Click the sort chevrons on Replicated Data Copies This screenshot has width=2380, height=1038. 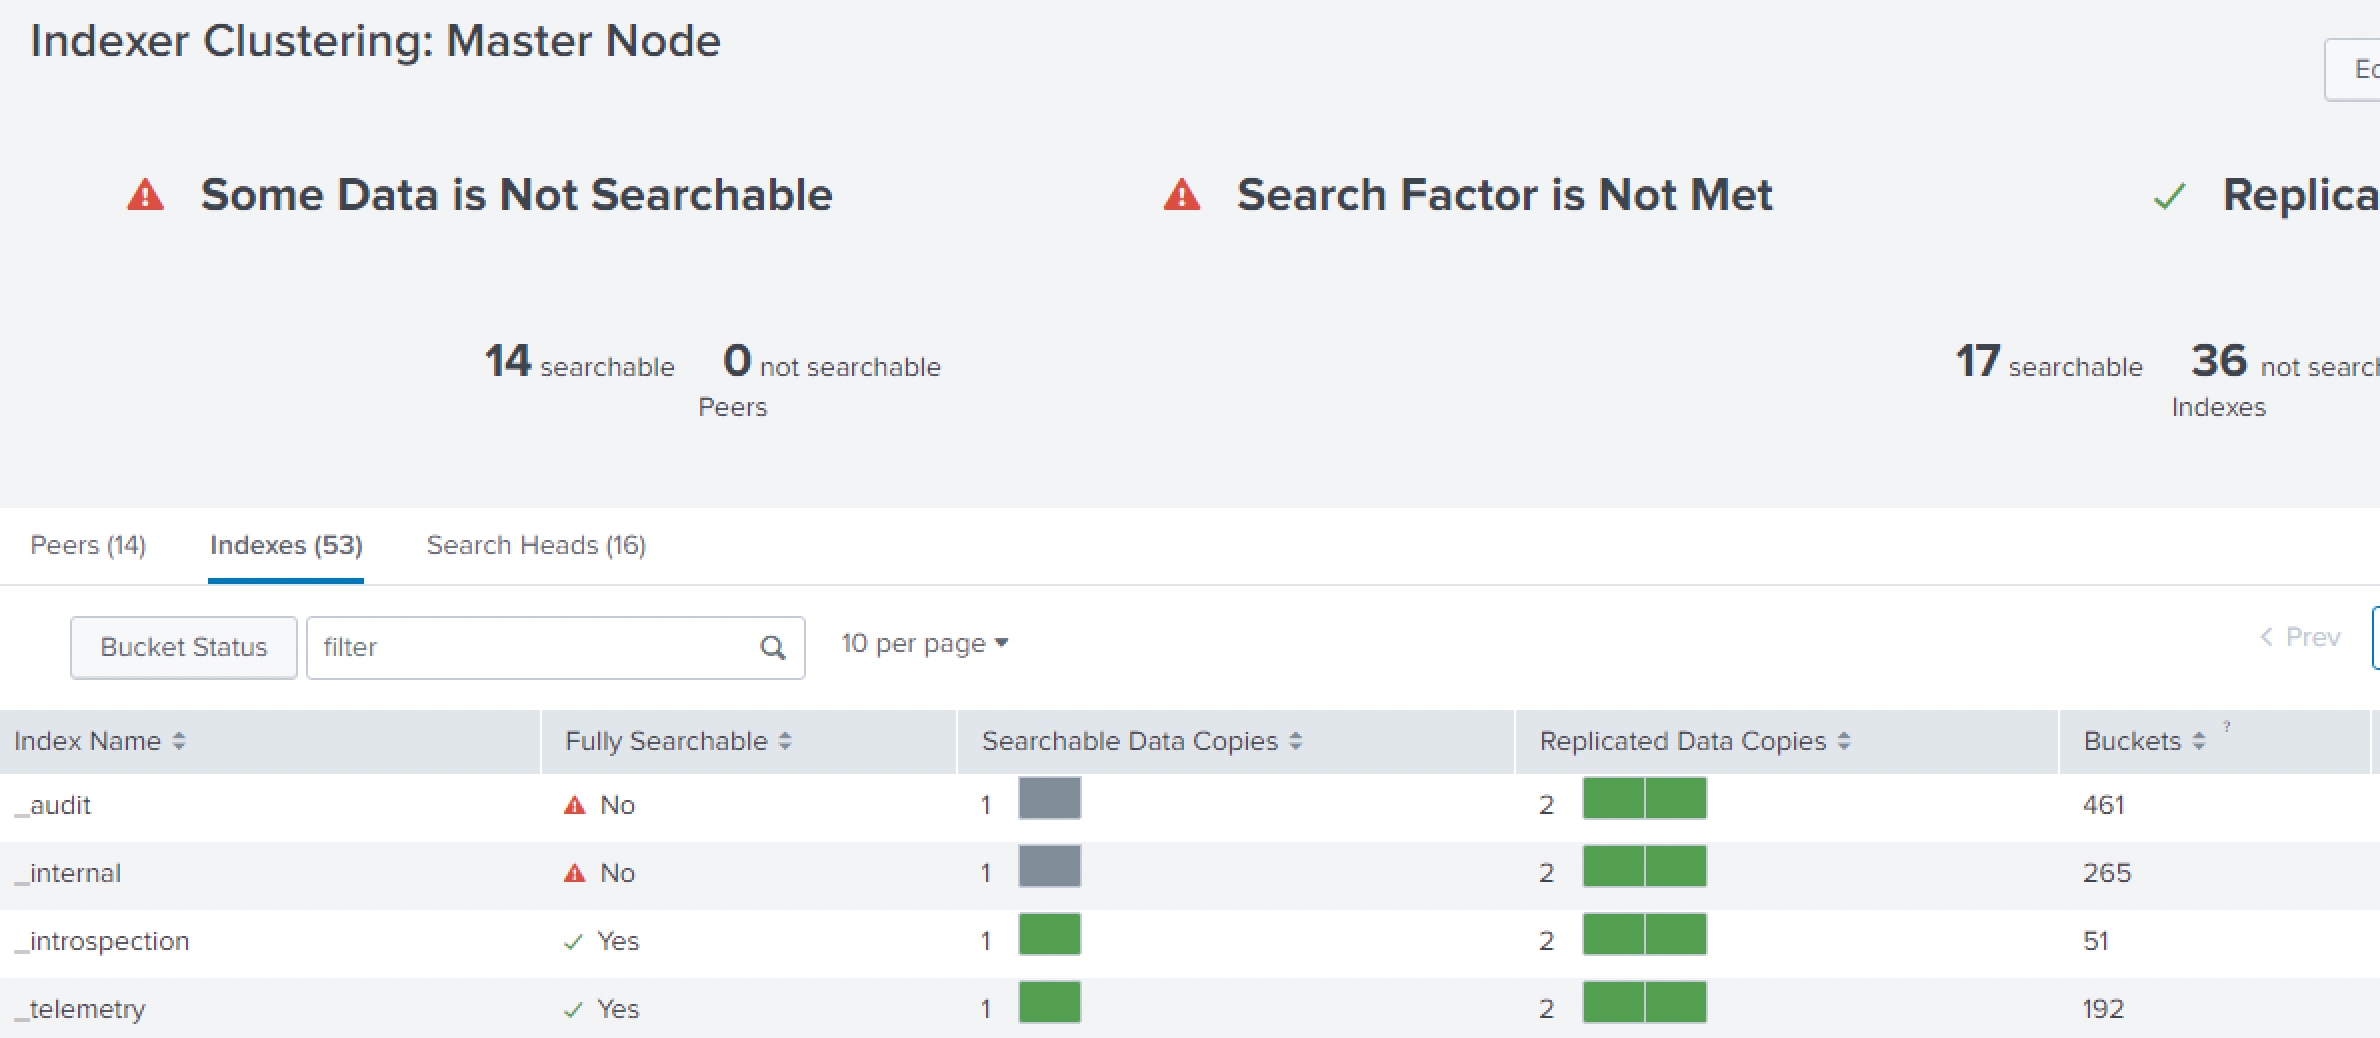pyautogui.click(x=1843, y=741)
